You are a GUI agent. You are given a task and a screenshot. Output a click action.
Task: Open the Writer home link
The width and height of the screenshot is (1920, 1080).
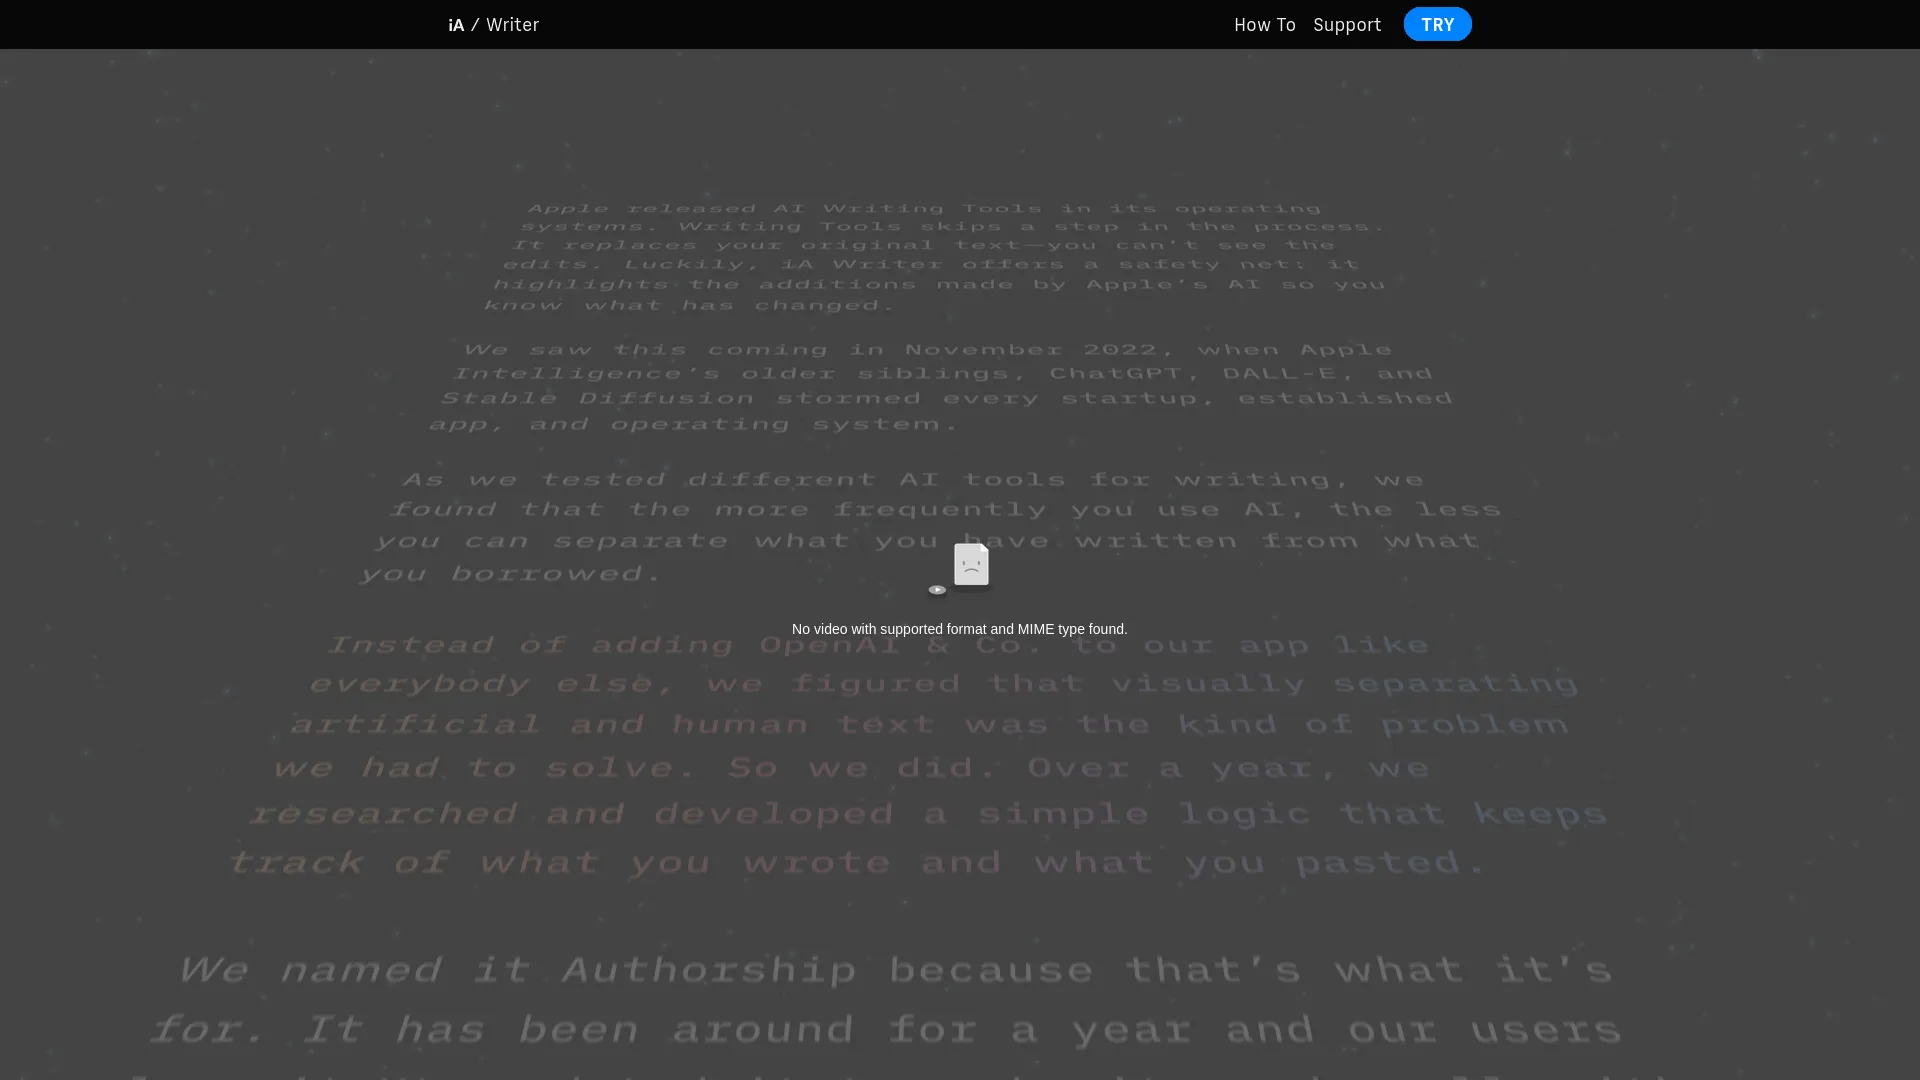[x=512, y=25]
